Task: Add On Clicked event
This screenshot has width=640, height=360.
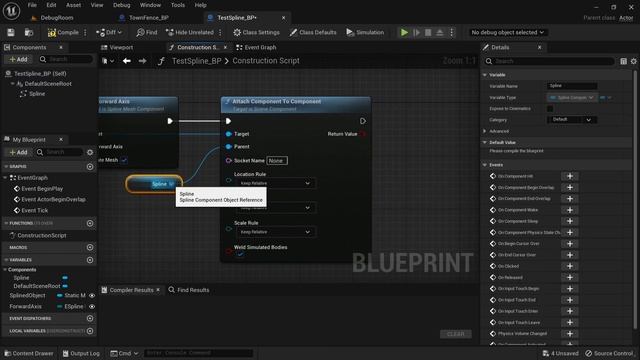Action: tap(570, 266)
